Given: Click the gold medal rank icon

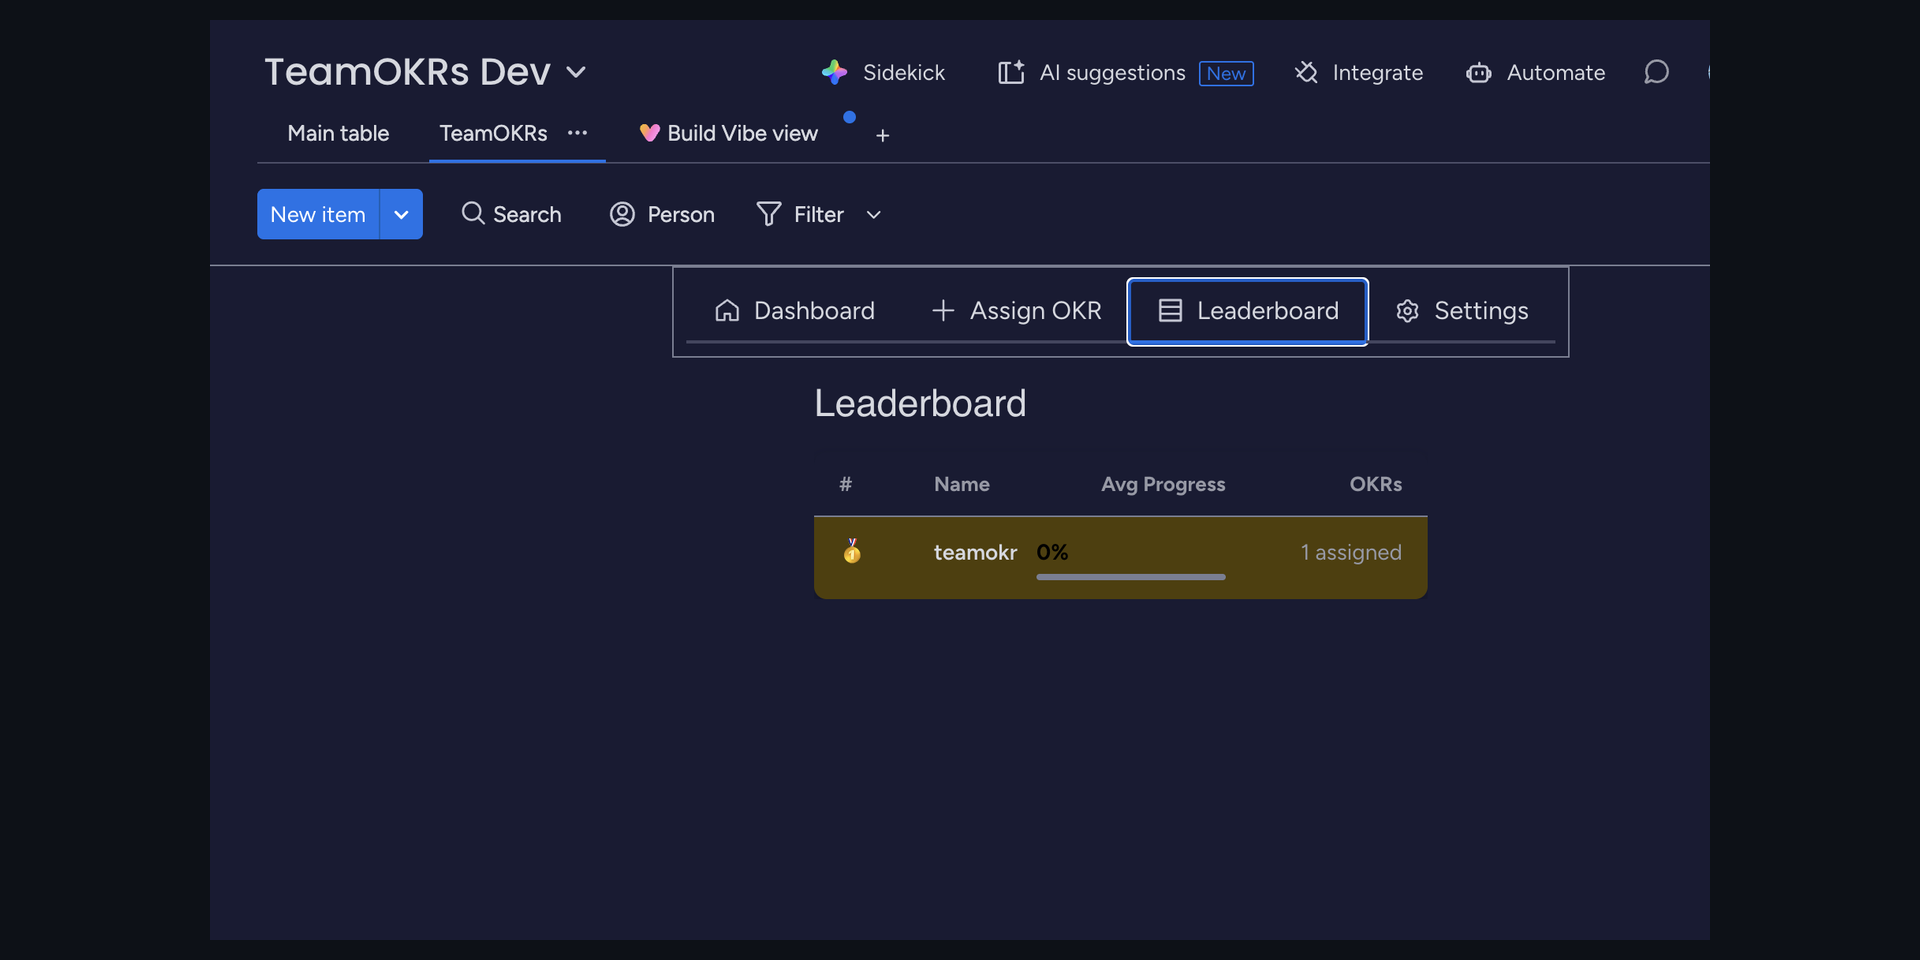Looking at the screenshot, I should tap(852, 551).
